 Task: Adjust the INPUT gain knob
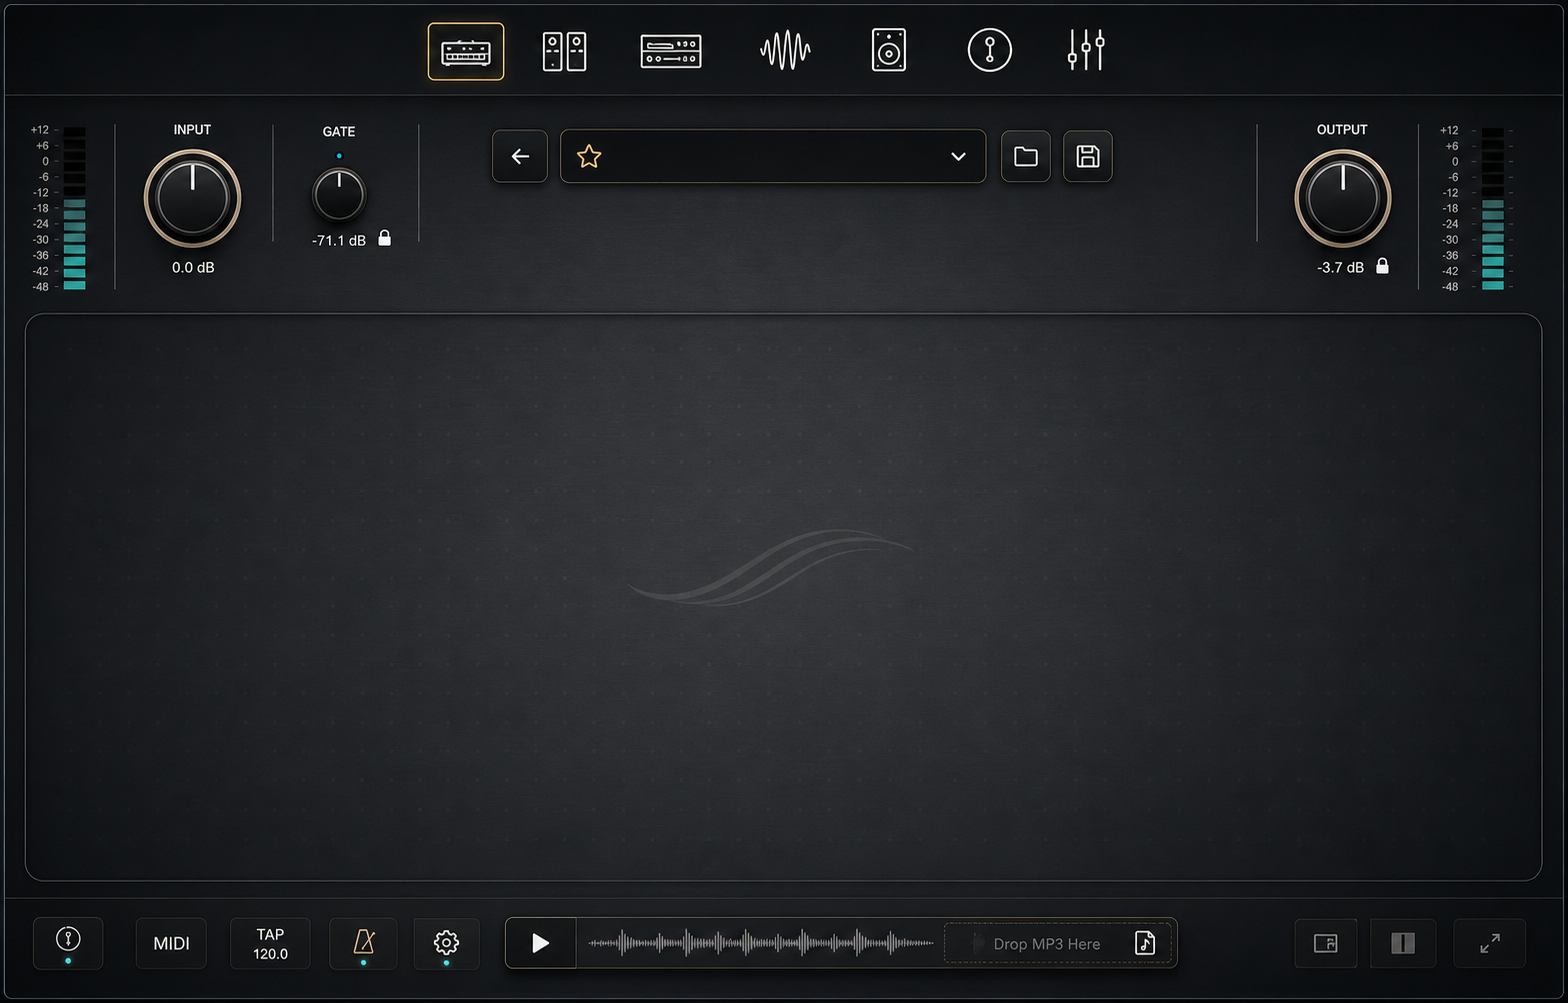[x=193, y=198]
